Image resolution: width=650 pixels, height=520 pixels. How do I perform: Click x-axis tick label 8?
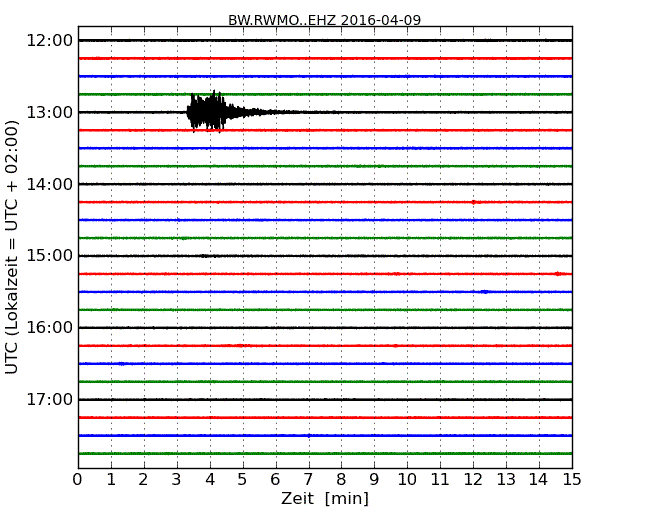coord(341,480)
